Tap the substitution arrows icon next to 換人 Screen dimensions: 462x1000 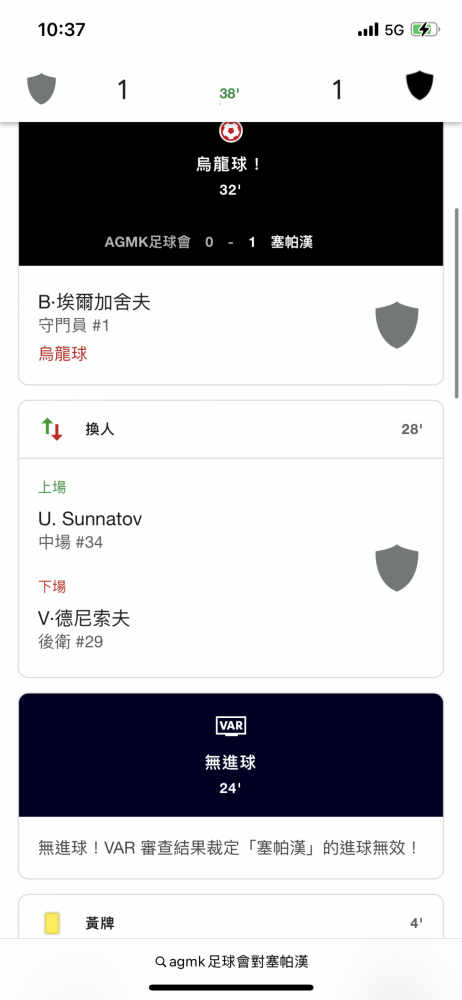(x=52, y=429)
